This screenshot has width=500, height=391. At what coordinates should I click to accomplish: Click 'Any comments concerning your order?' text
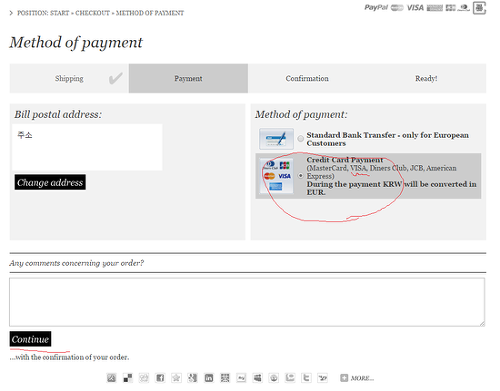pos(77,263)
